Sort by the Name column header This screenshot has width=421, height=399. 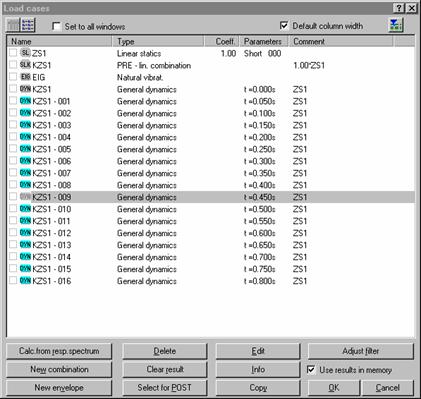click(60, 41)
